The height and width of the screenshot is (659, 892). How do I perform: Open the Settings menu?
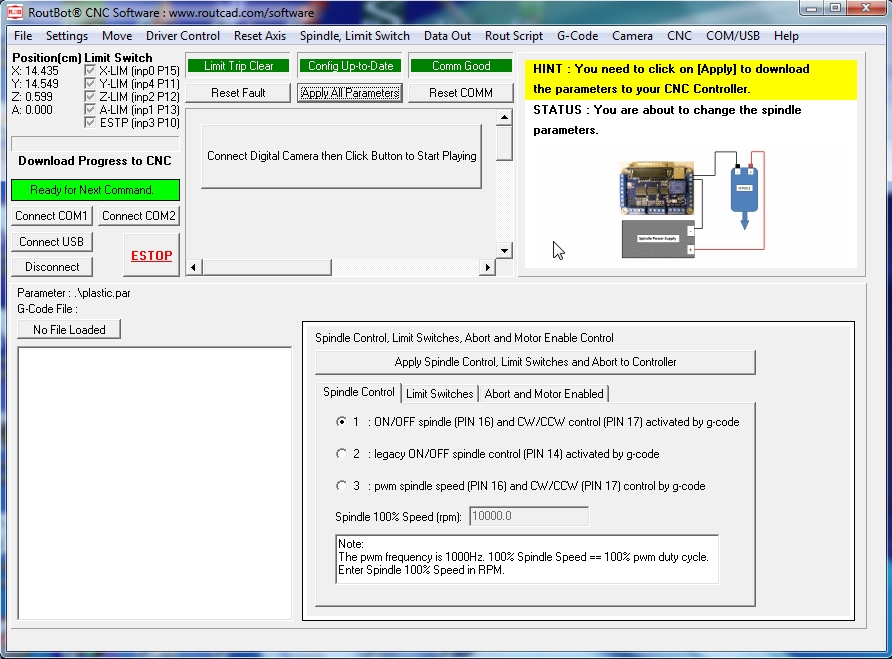click(x=67, y=36)
